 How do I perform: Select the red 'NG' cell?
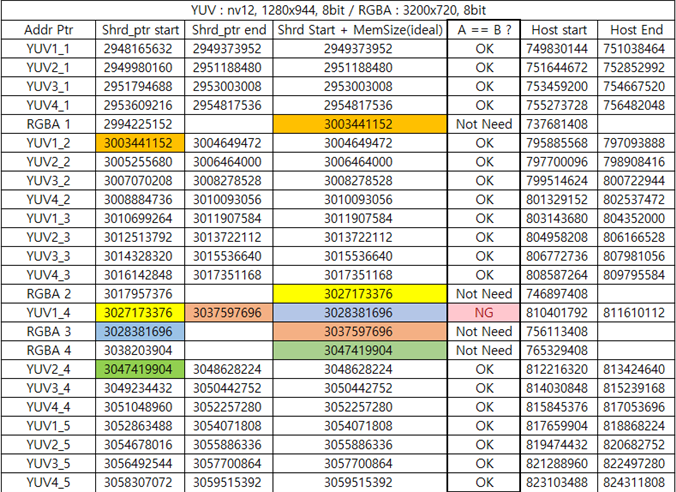point(484,313)
